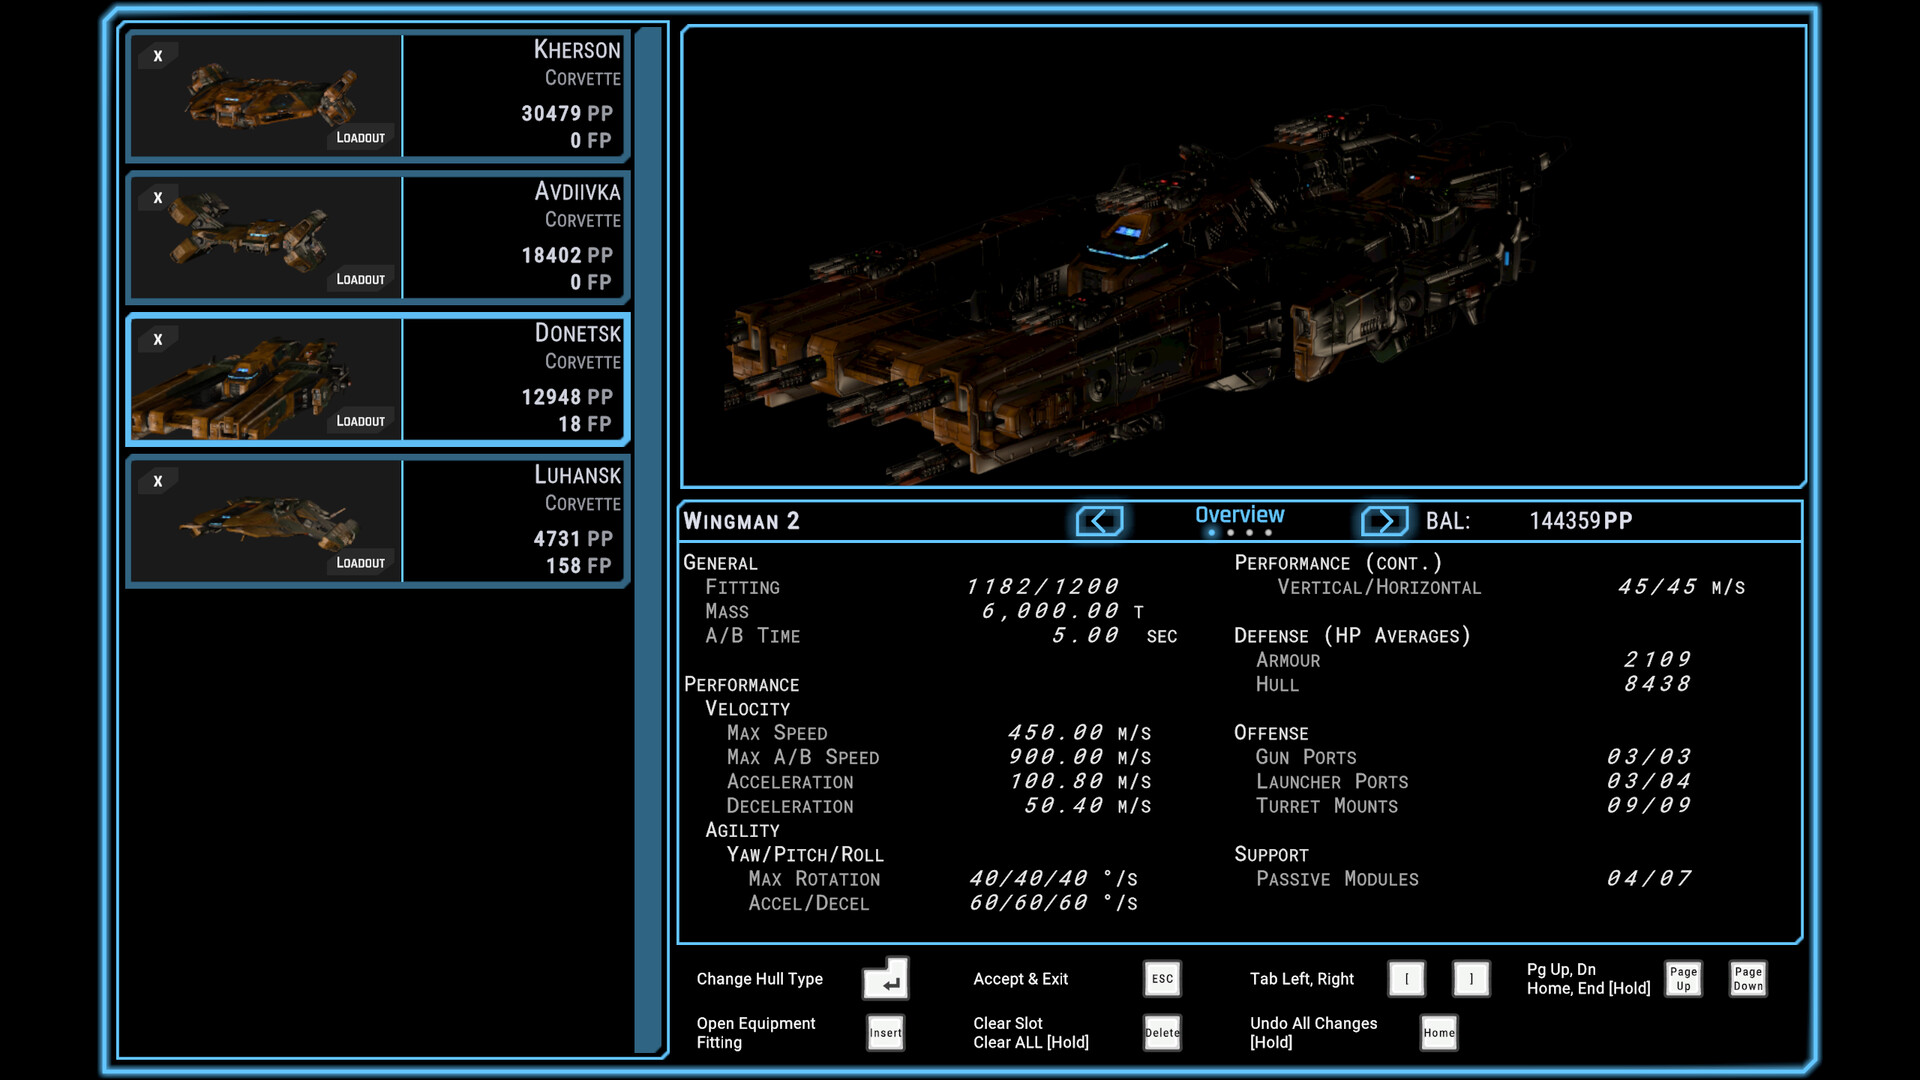Open Loadout for the Luhansk corvette
The width and height of the screenshot is (1920, 1080).
(361, 564)
